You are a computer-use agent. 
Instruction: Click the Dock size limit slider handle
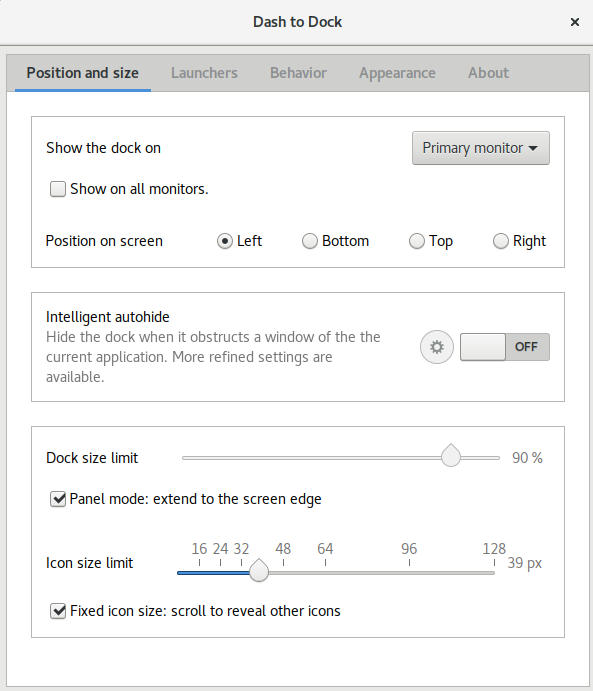[x=451, y=456]
